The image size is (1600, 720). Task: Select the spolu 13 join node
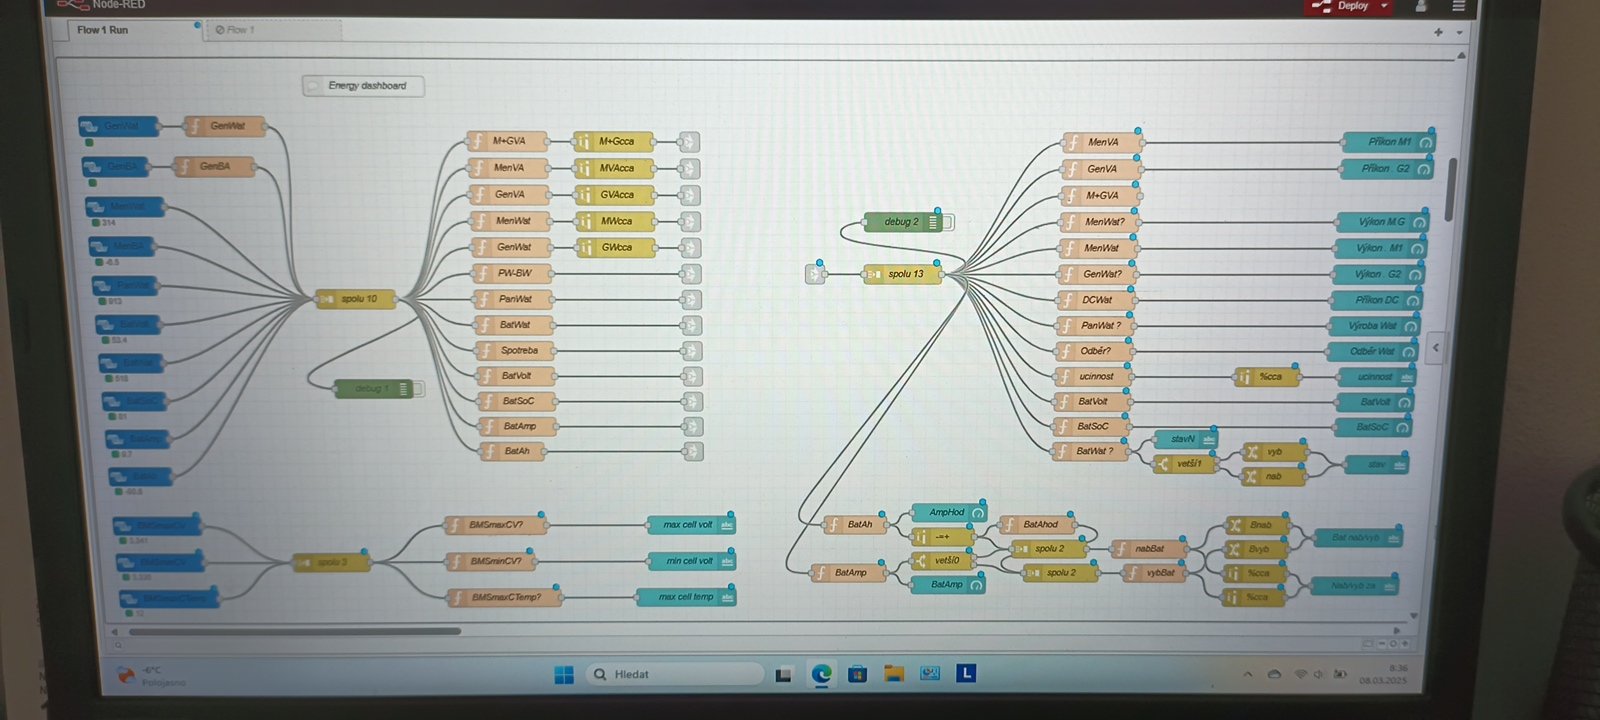(902, 274)
